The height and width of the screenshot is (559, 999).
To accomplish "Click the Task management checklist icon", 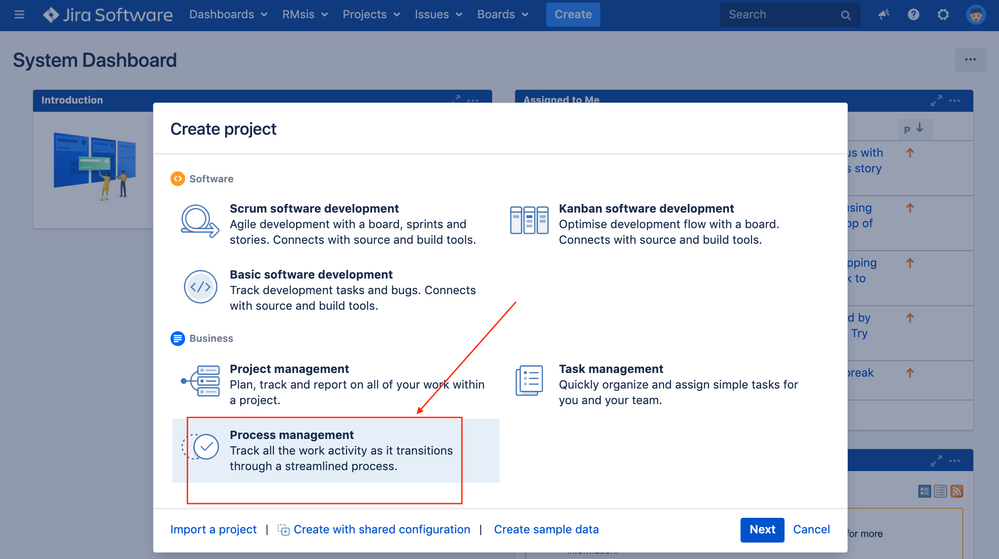I will point(529,381).
